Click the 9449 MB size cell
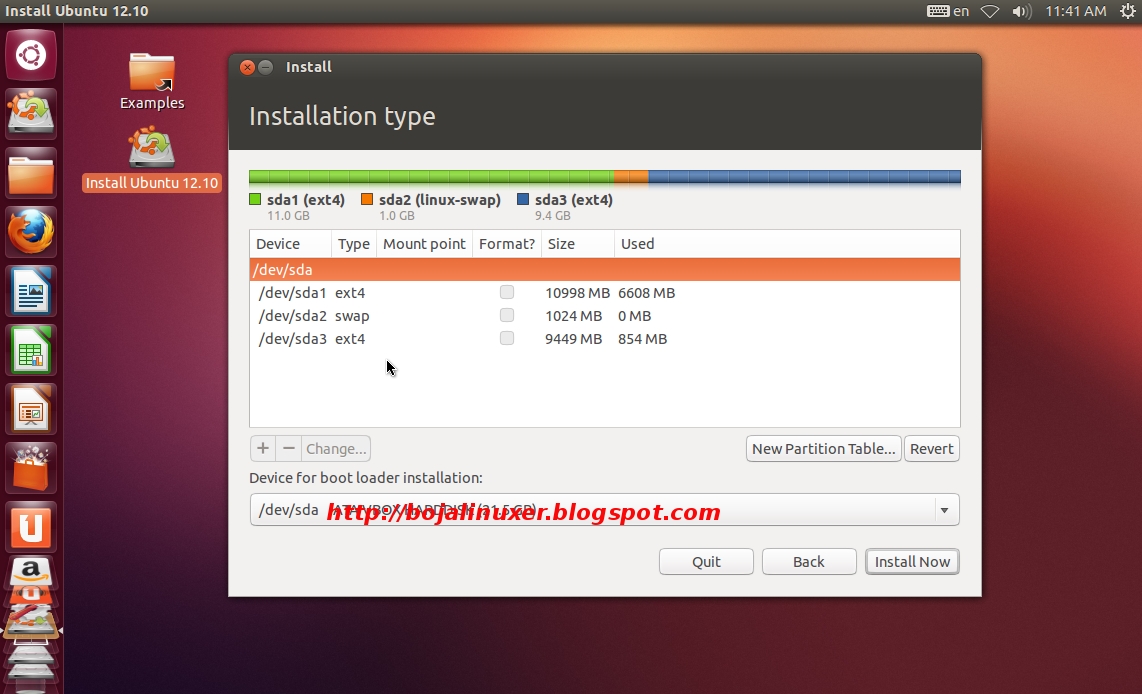Screen dimensions: 1142x694 pyautogui.click(x=573, y=339)
